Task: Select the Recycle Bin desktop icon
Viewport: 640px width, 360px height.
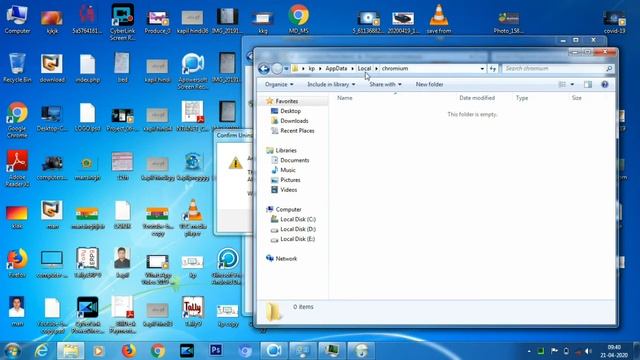Action: [17, 68]
